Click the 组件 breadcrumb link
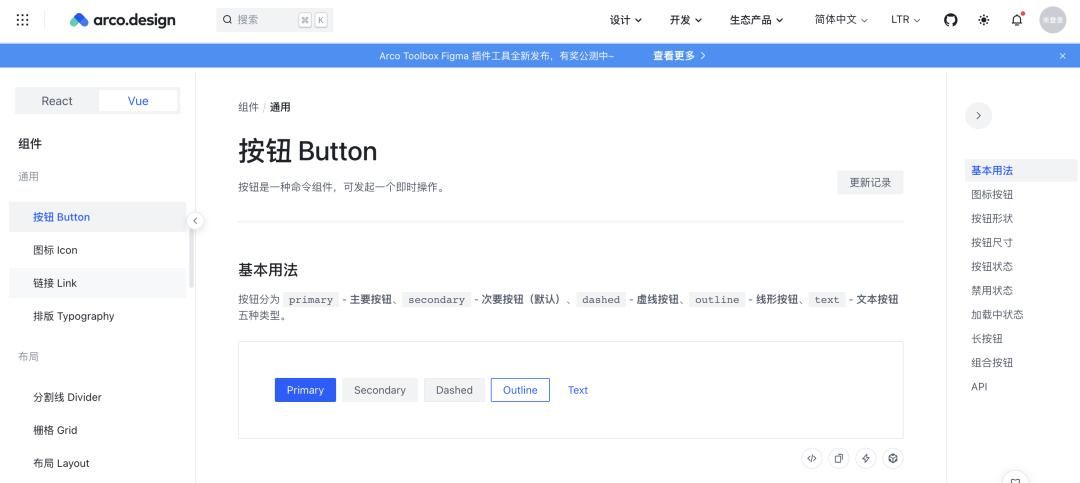The width and height of the screenshot is (1080, 483). click(248, 107)
